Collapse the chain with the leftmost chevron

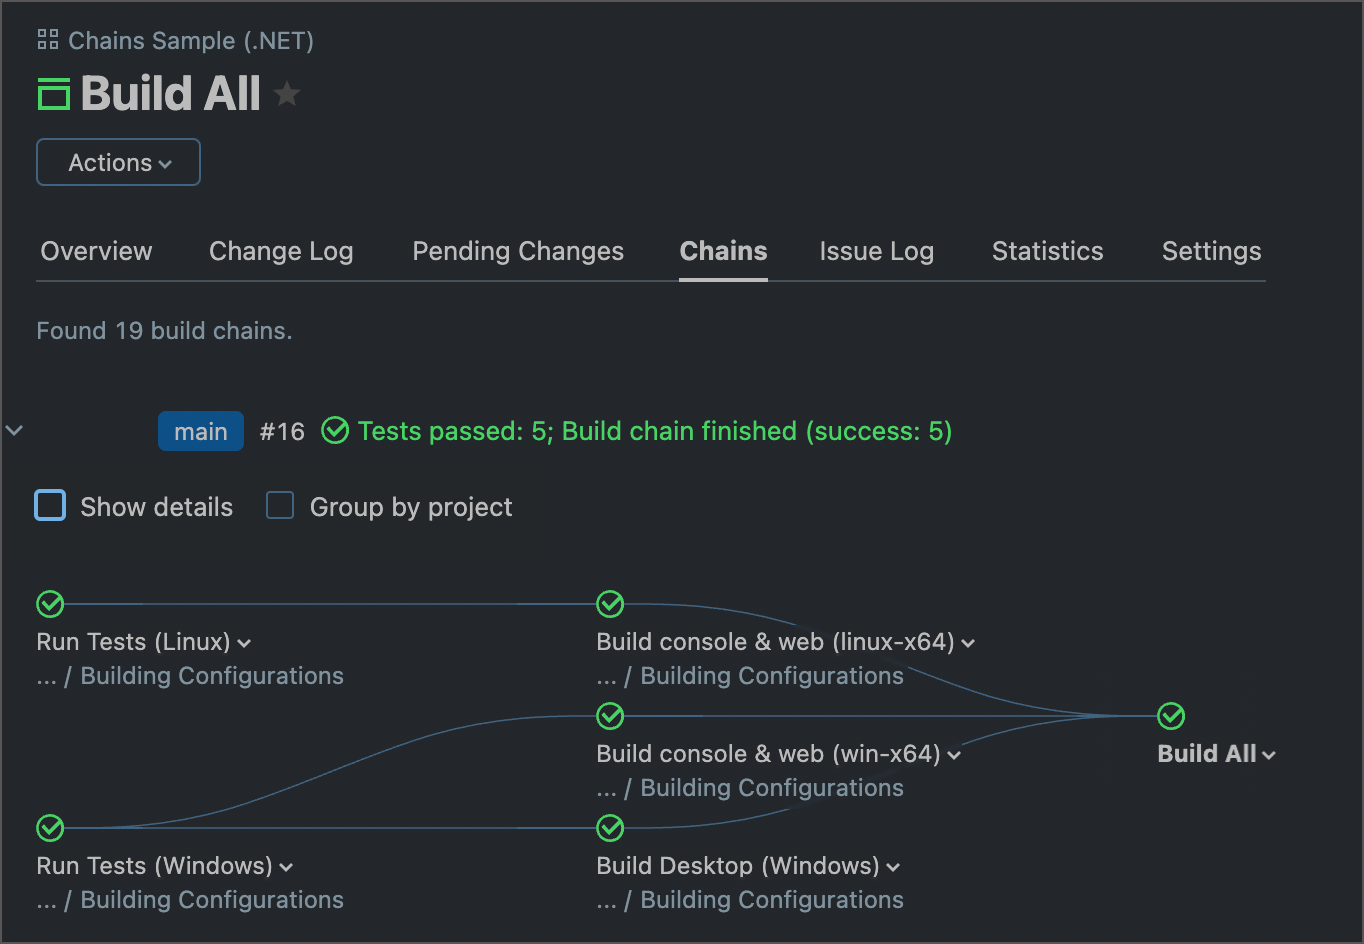click(14, 430)
